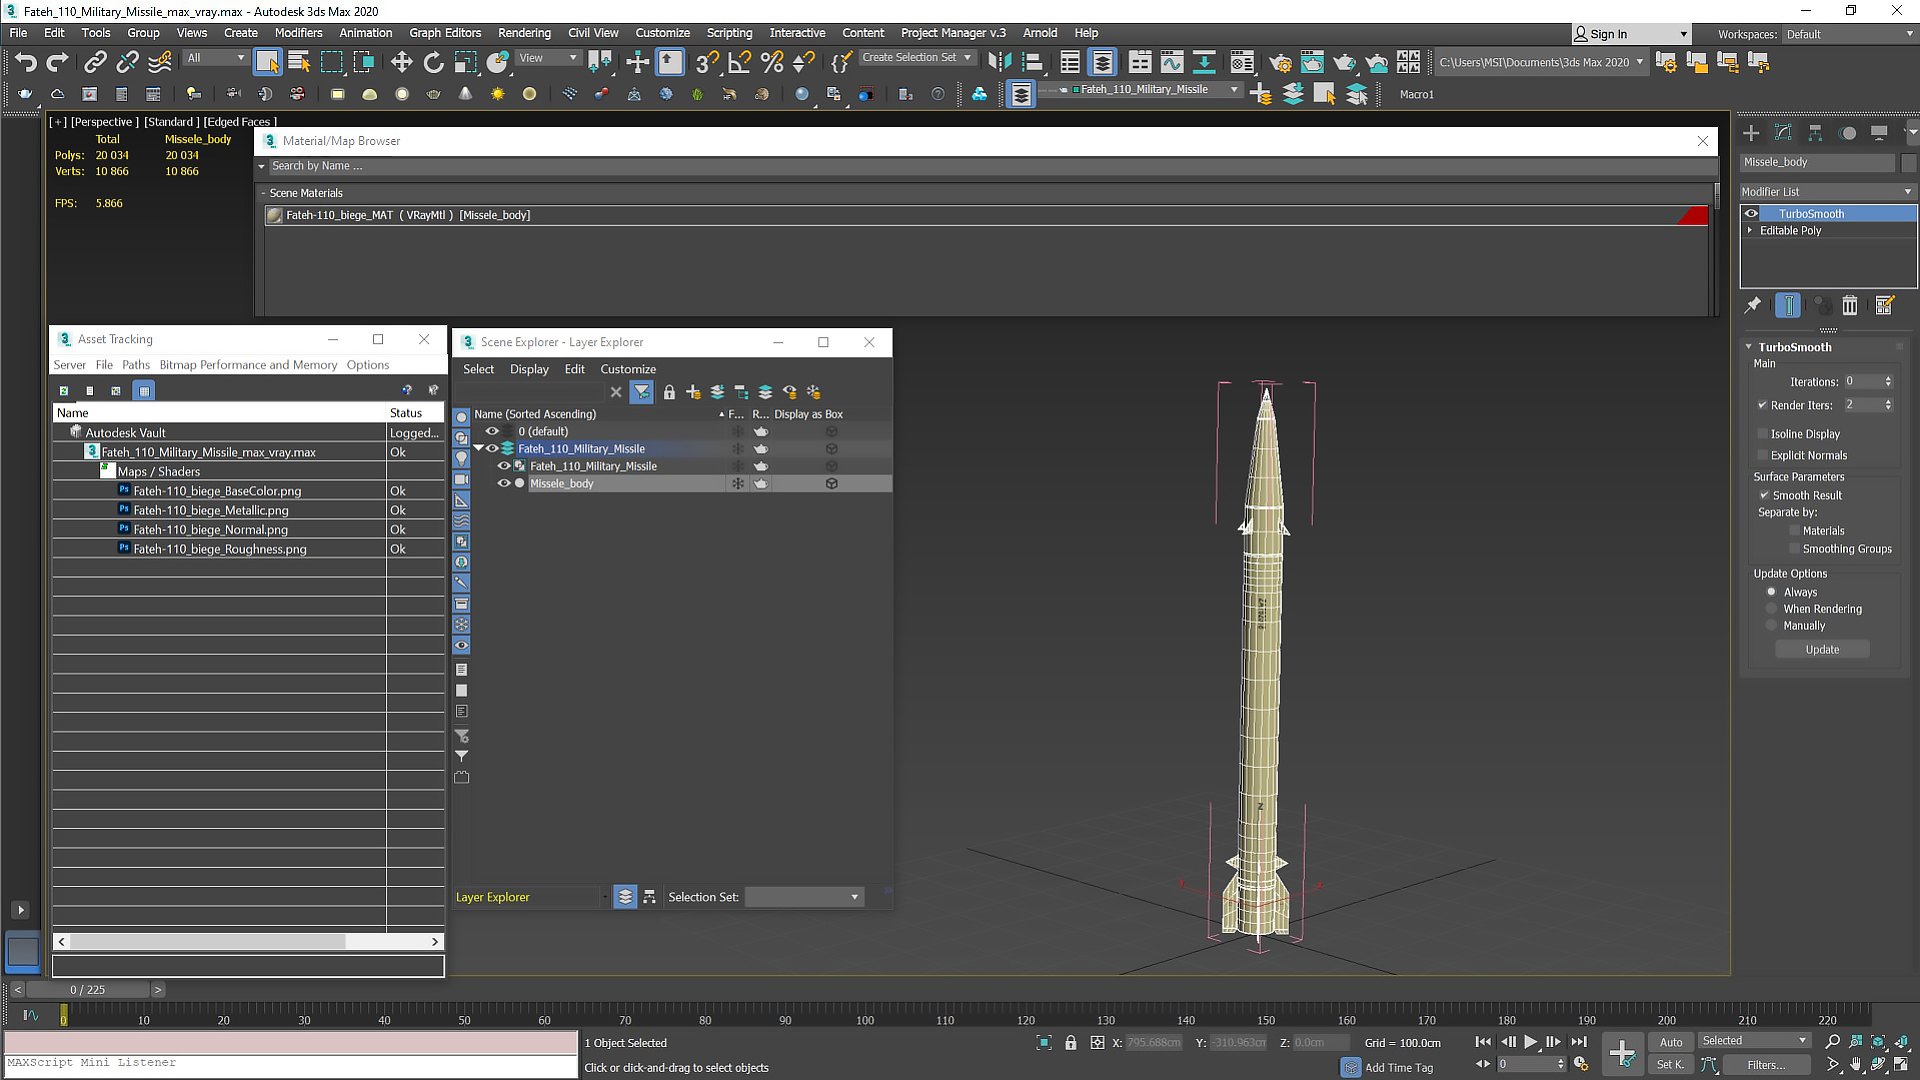Open the Rendering menu
The image size is (1920, 1080).
click(524, 33)
